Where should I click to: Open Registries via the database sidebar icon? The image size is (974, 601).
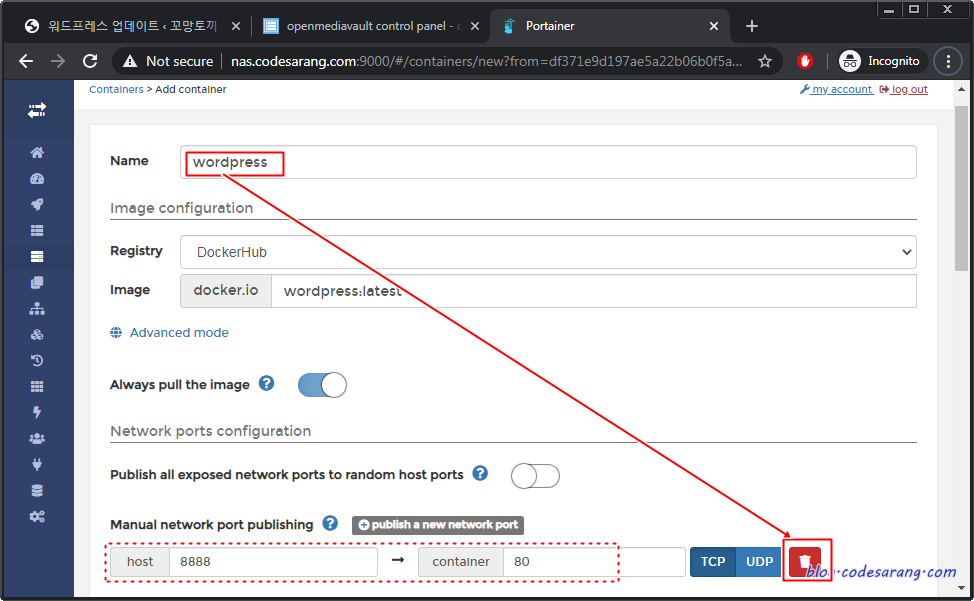pyautogui.click(x=37, y=490)
